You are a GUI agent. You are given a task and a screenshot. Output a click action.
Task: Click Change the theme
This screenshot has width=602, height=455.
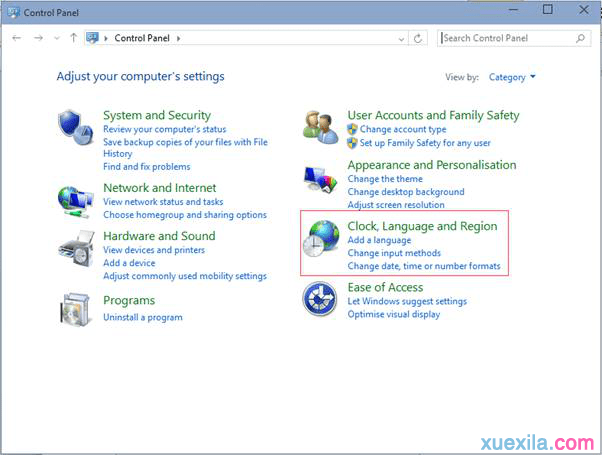point(385,179)
